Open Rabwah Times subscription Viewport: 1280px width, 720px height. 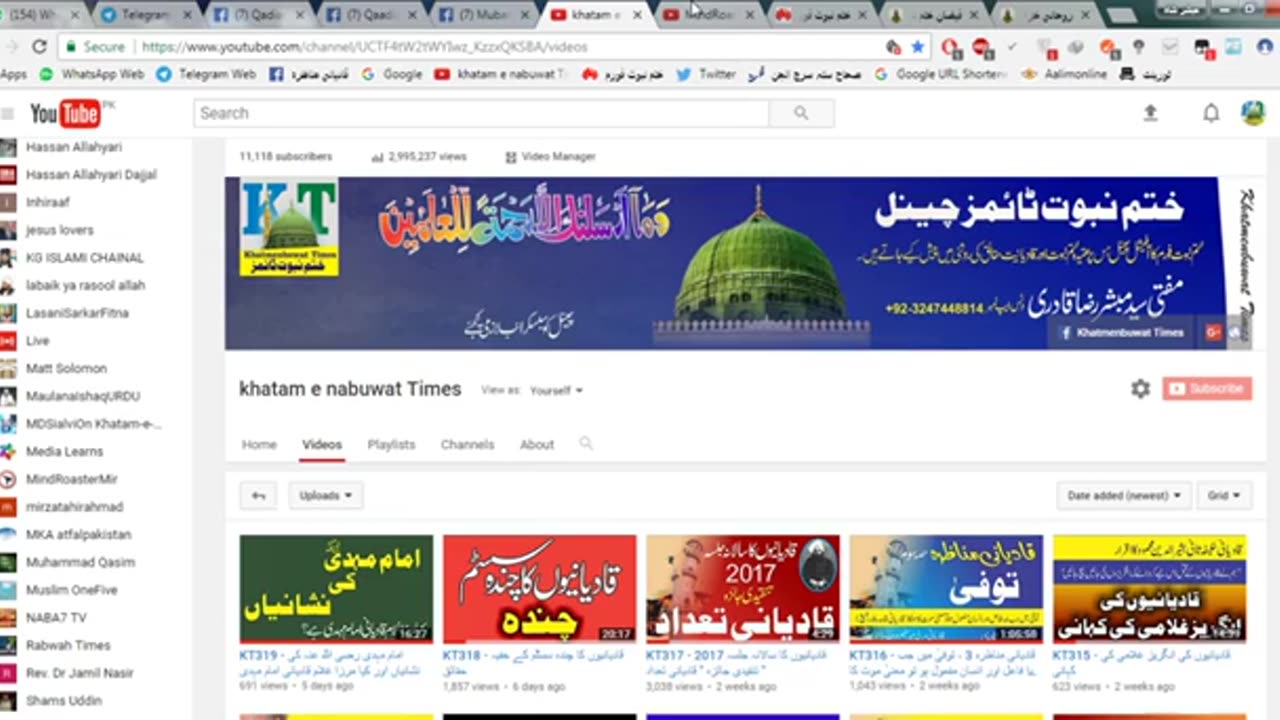point(68,645)
